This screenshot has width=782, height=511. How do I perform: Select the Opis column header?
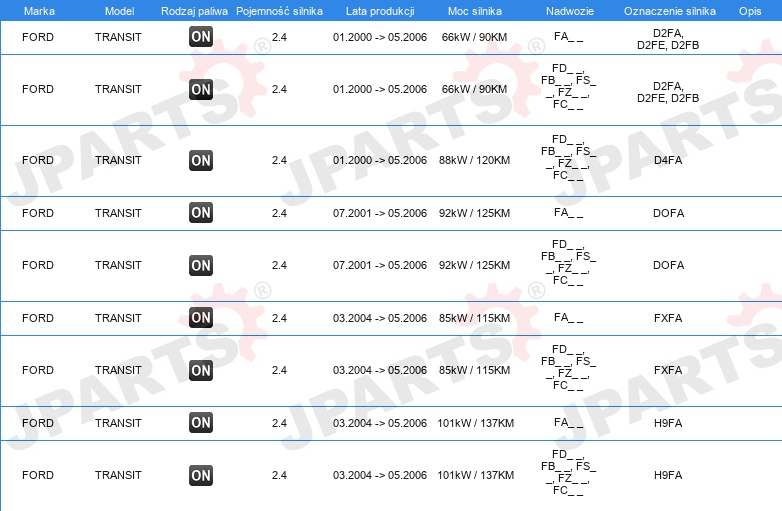(750, 11)
